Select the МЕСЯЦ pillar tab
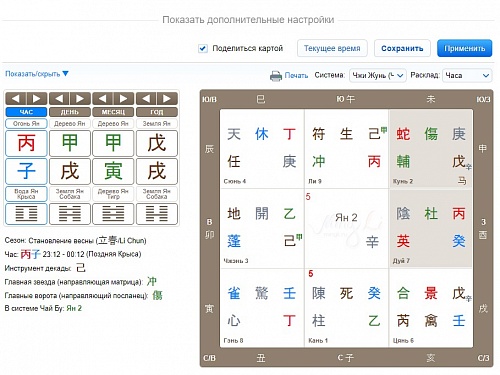 (113, 112)
